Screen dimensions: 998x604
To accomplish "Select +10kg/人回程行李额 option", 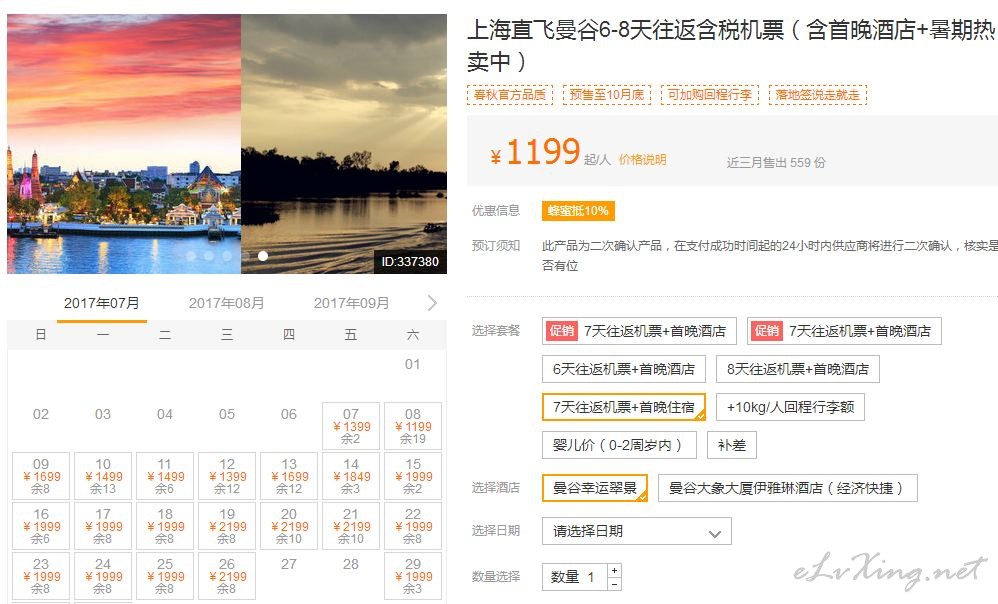I will point(791,407).
